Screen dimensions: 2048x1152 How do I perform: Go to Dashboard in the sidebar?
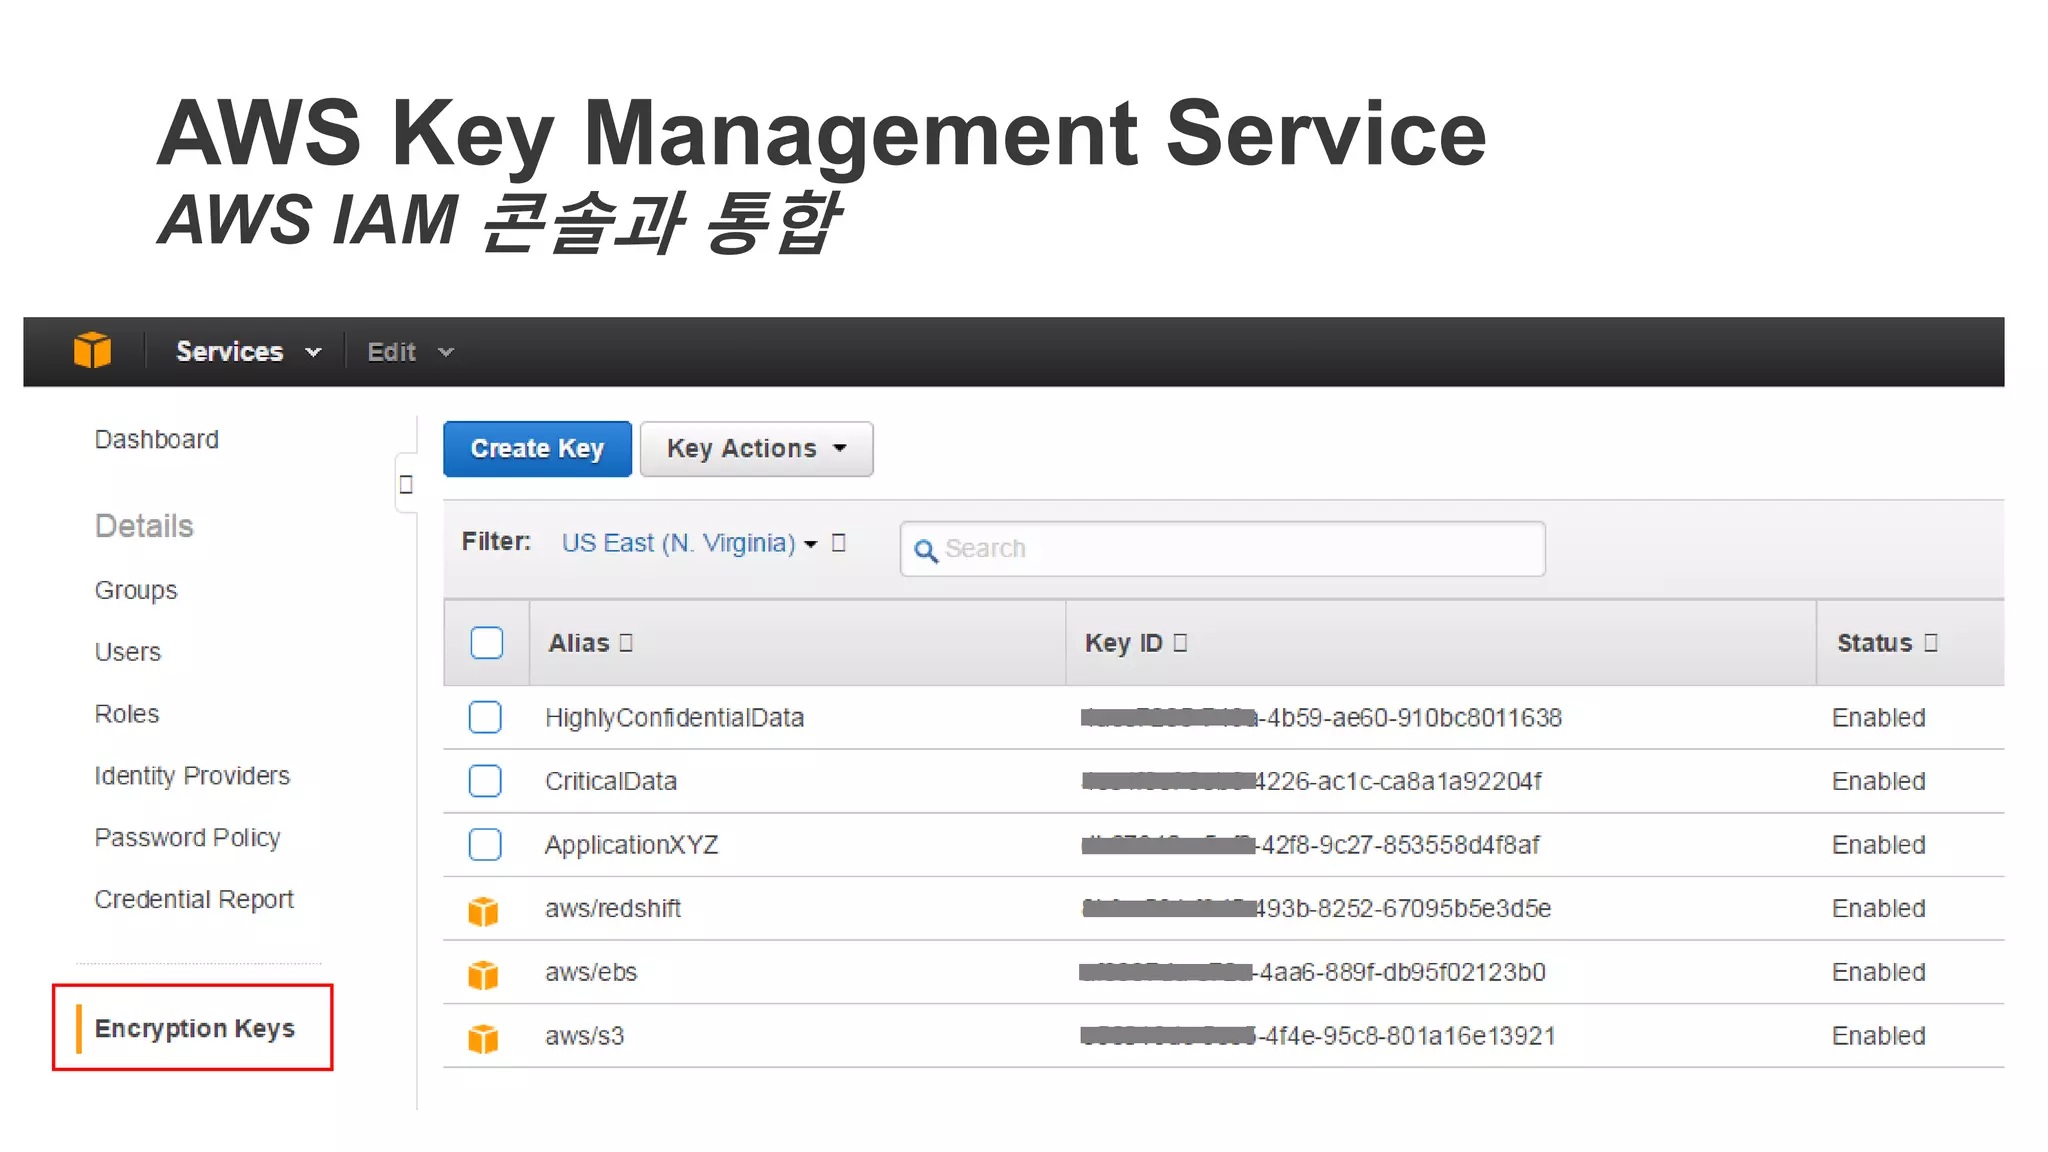156,440
